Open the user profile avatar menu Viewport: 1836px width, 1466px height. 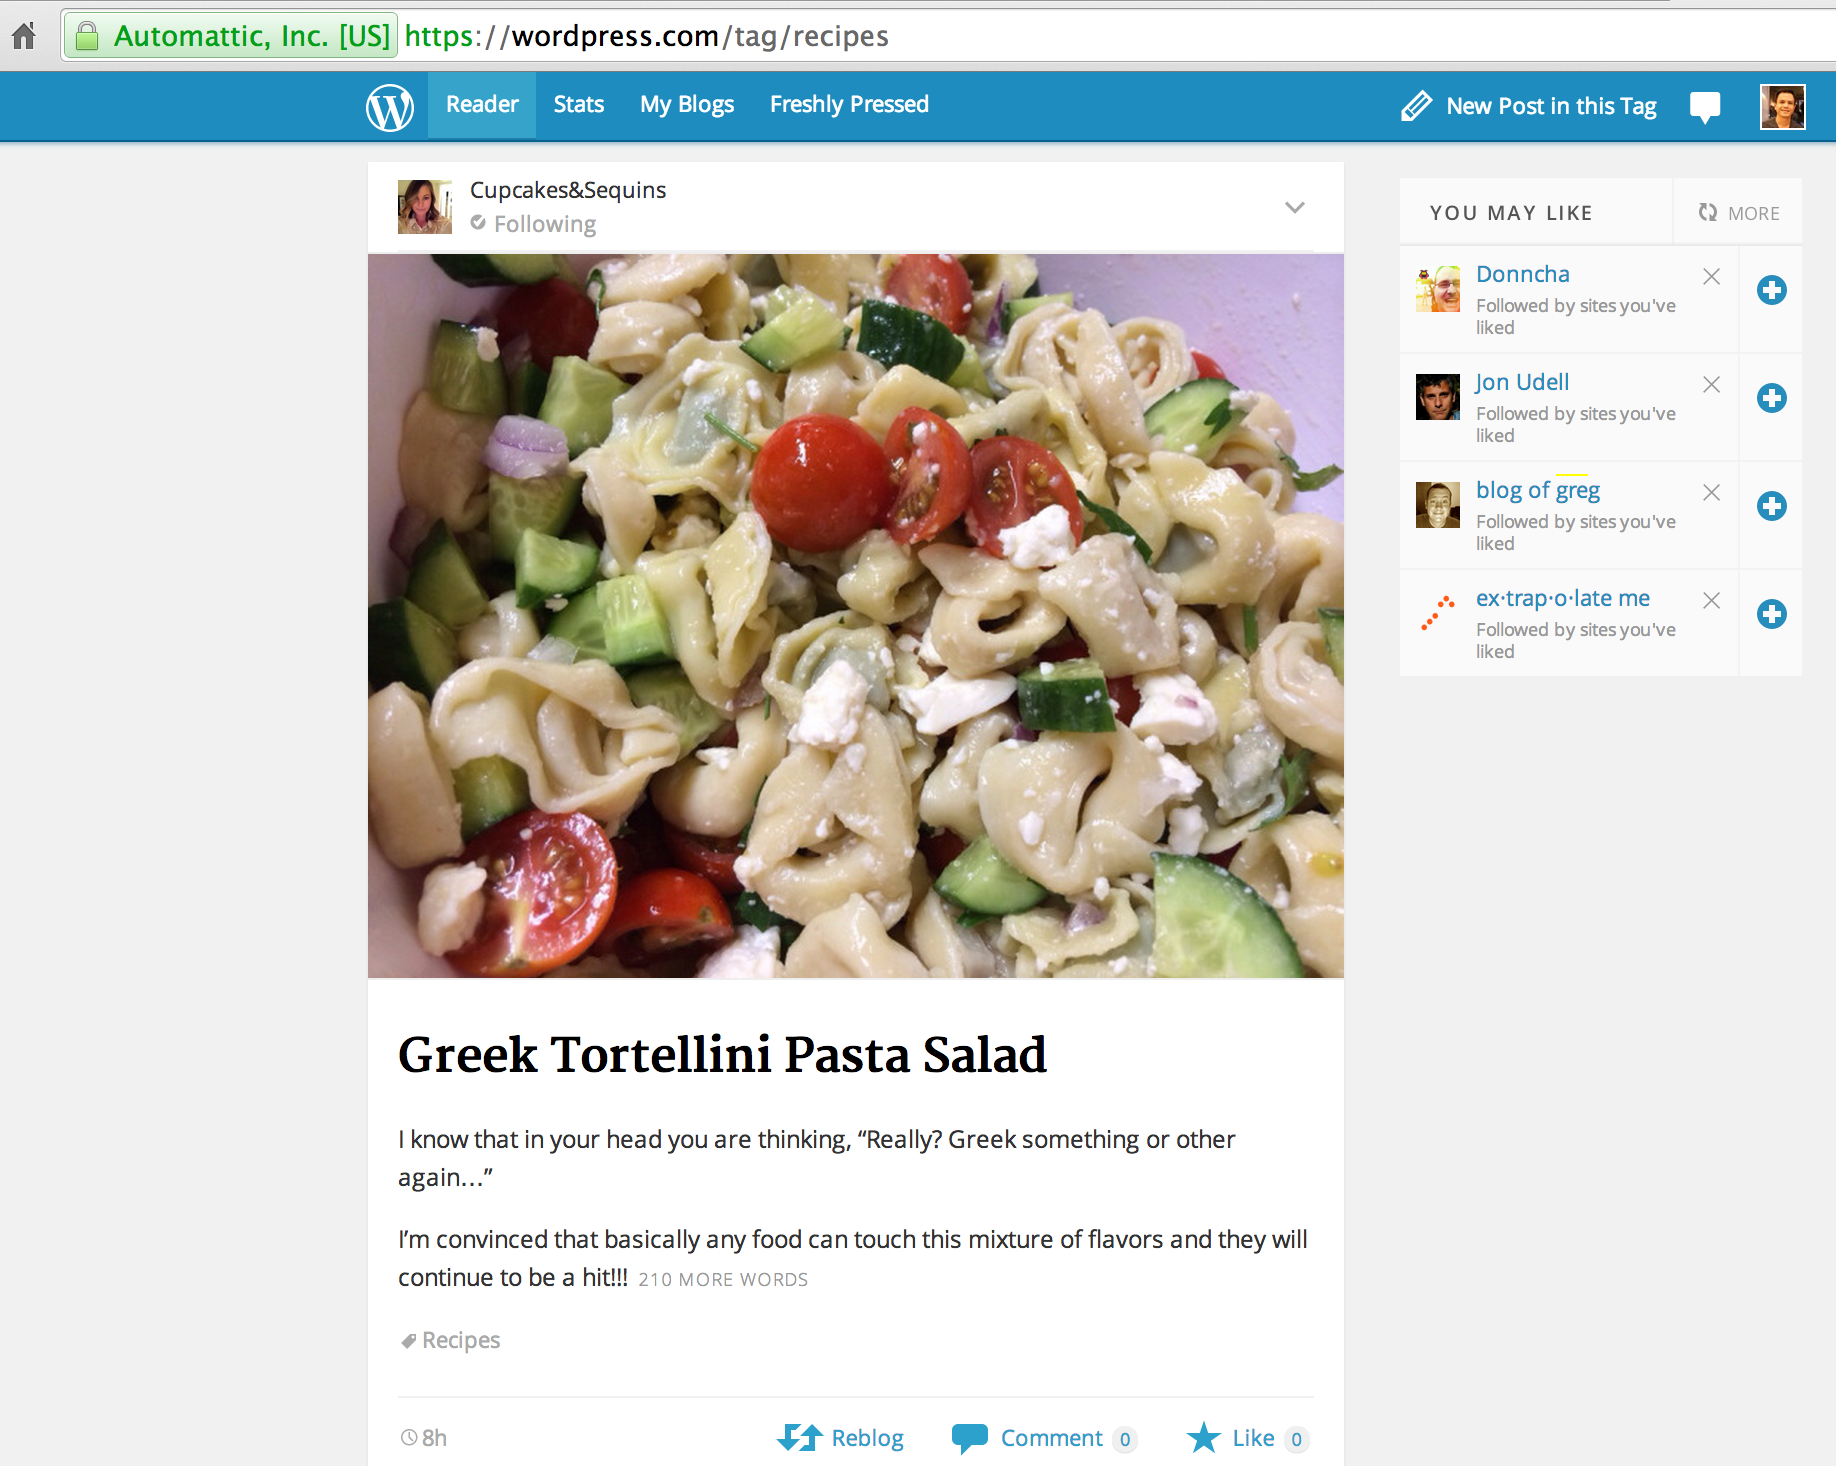point(1783,107)
